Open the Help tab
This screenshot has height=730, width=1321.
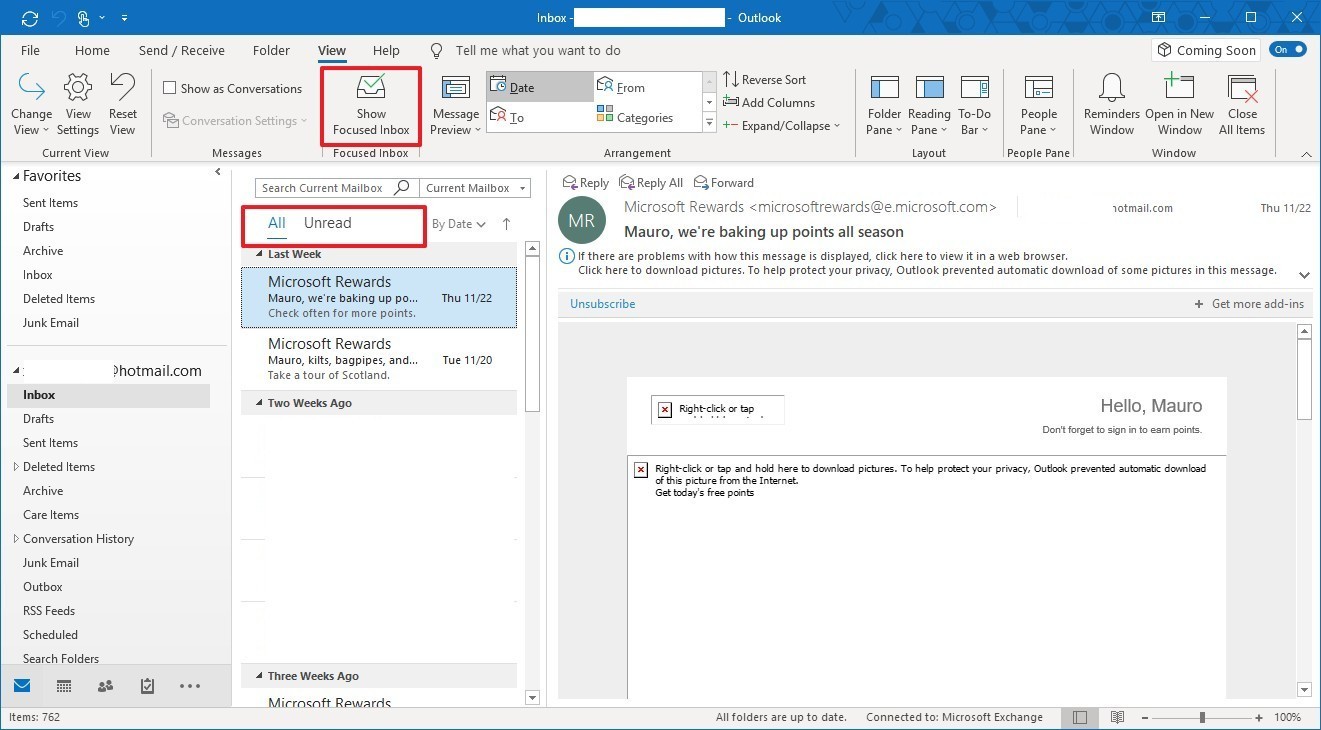(x=386, y=50)
